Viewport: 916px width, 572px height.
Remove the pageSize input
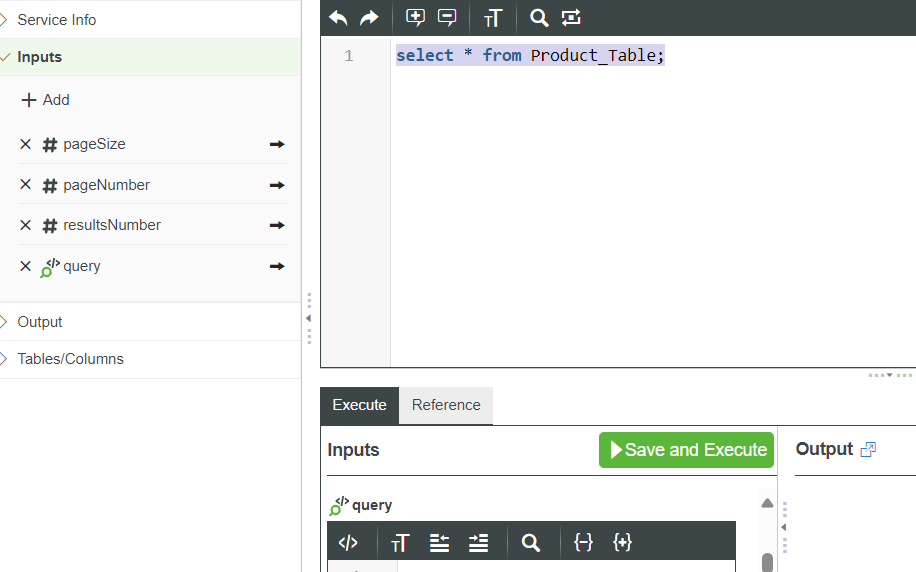click(x=26, y=145)
